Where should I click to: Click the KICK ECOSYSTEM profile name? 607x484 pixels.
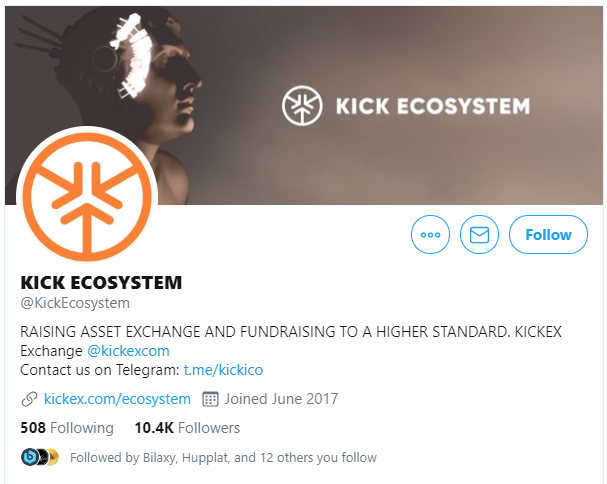(101, 282)
